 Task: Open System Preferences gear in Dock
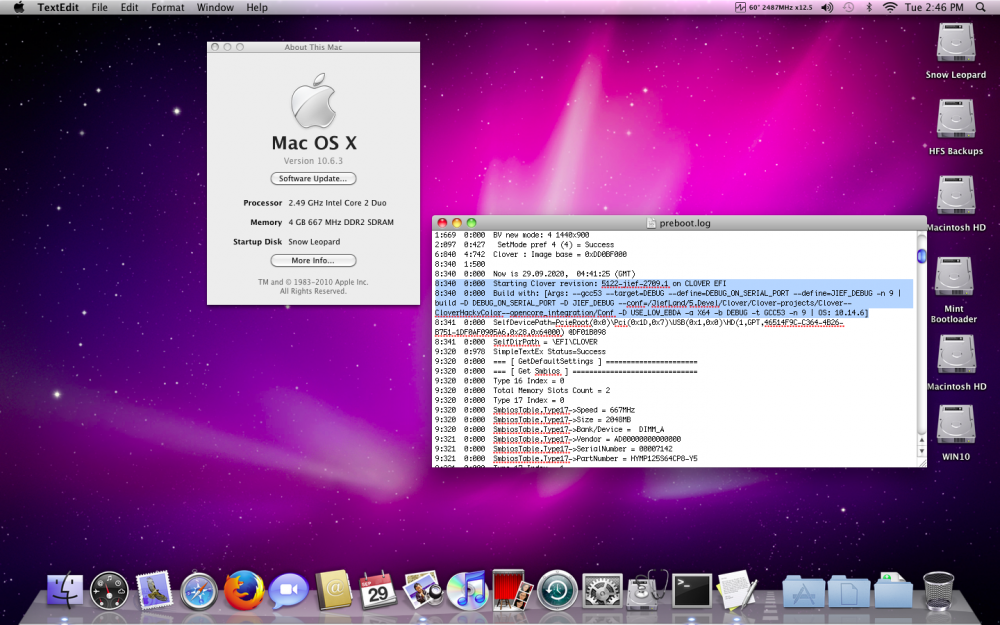(602, 591)
